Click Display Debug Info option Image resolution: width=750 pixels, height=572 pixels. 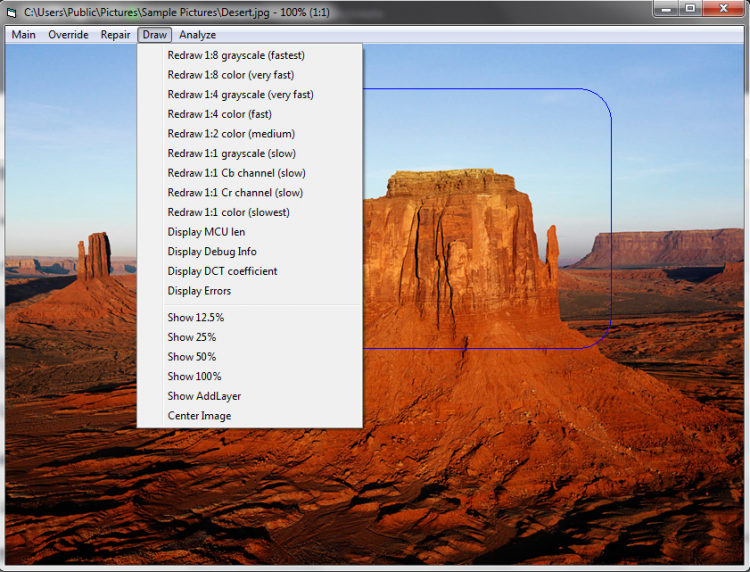tap(249, 252)
